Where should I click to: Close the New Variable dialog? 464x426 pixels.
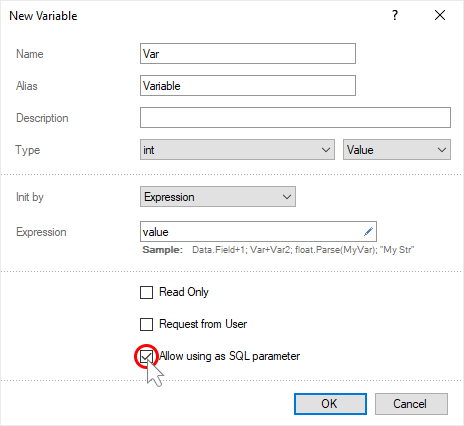click(x=440, y=15)
